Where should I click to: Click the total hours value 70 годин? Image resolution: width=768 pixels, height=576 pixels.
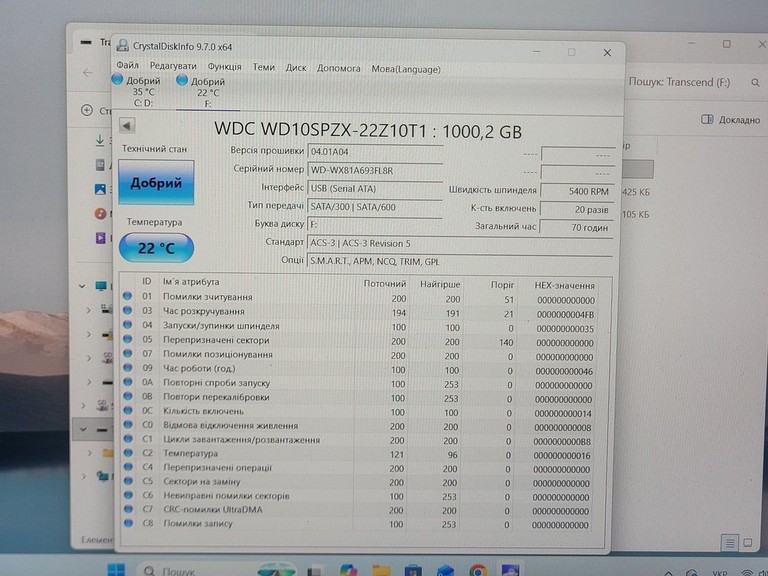tap(576, 228)
